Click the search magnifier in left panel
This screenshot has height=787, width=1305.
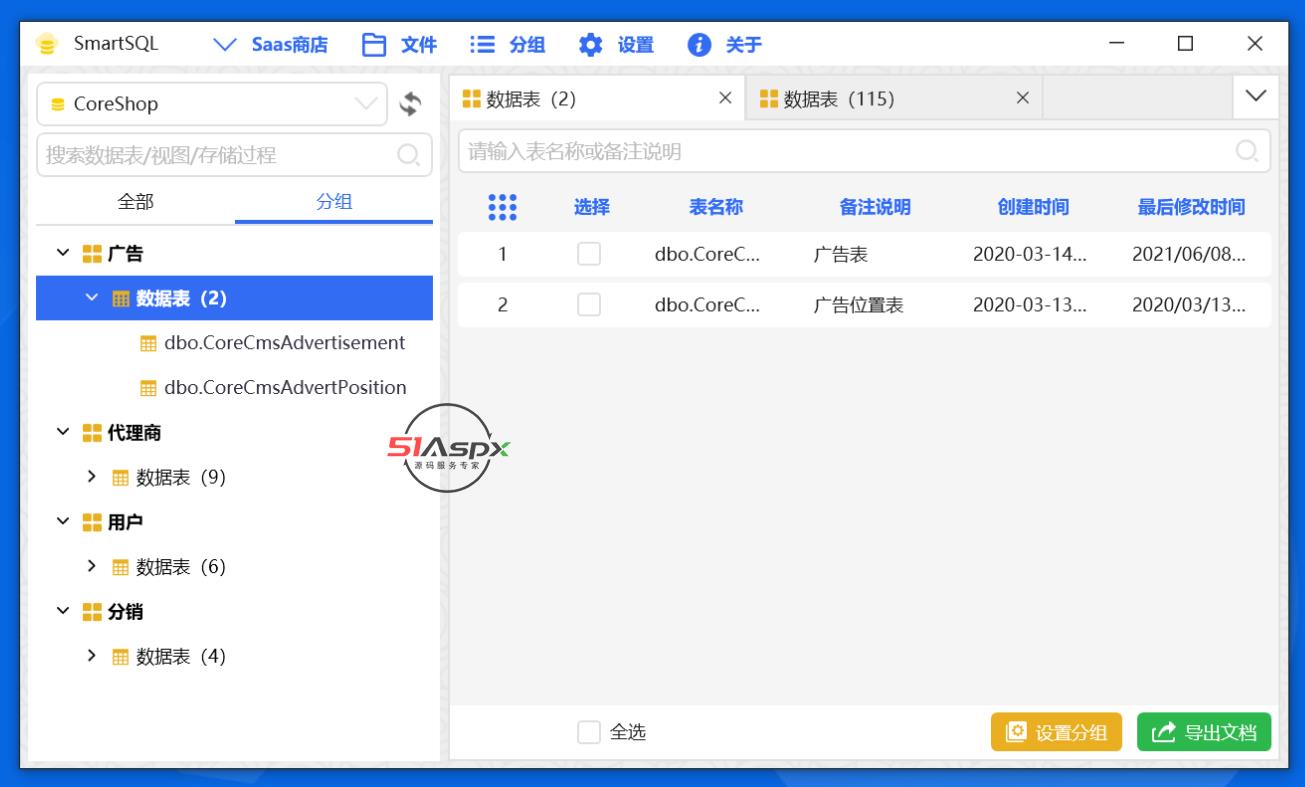coord(408,155)
